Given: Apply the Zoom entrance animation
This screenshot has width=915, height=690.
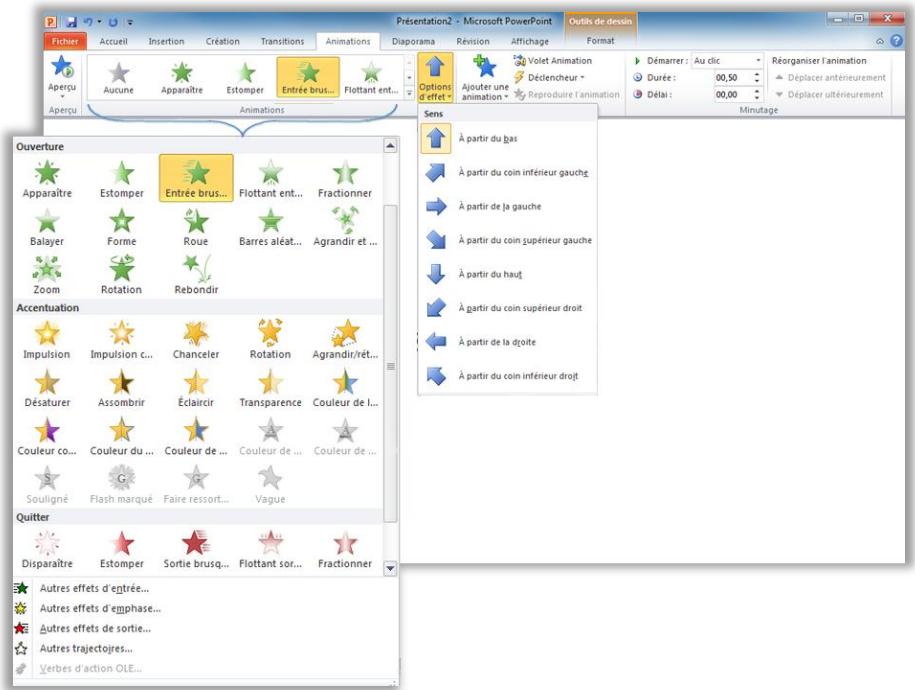Looking at the screenshot, I should tap(47, 276).
